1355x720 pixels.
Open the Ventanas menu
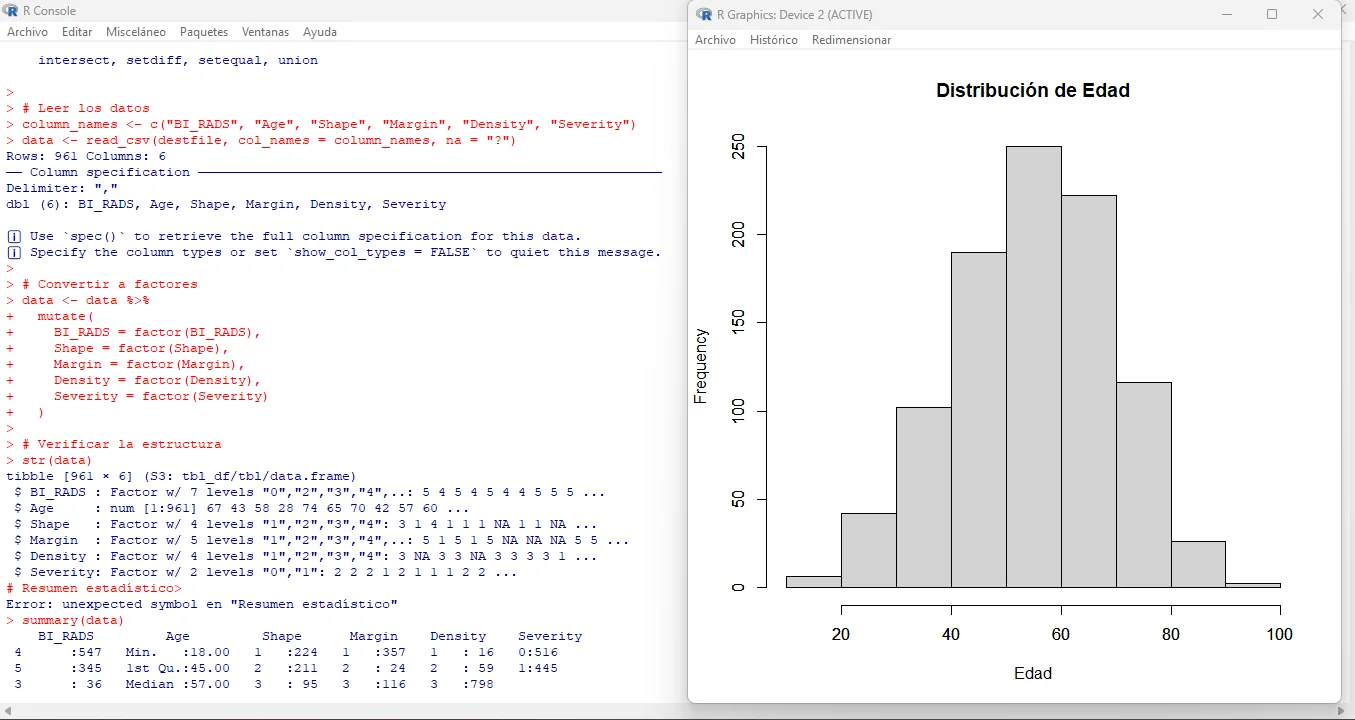pos(265,31)
